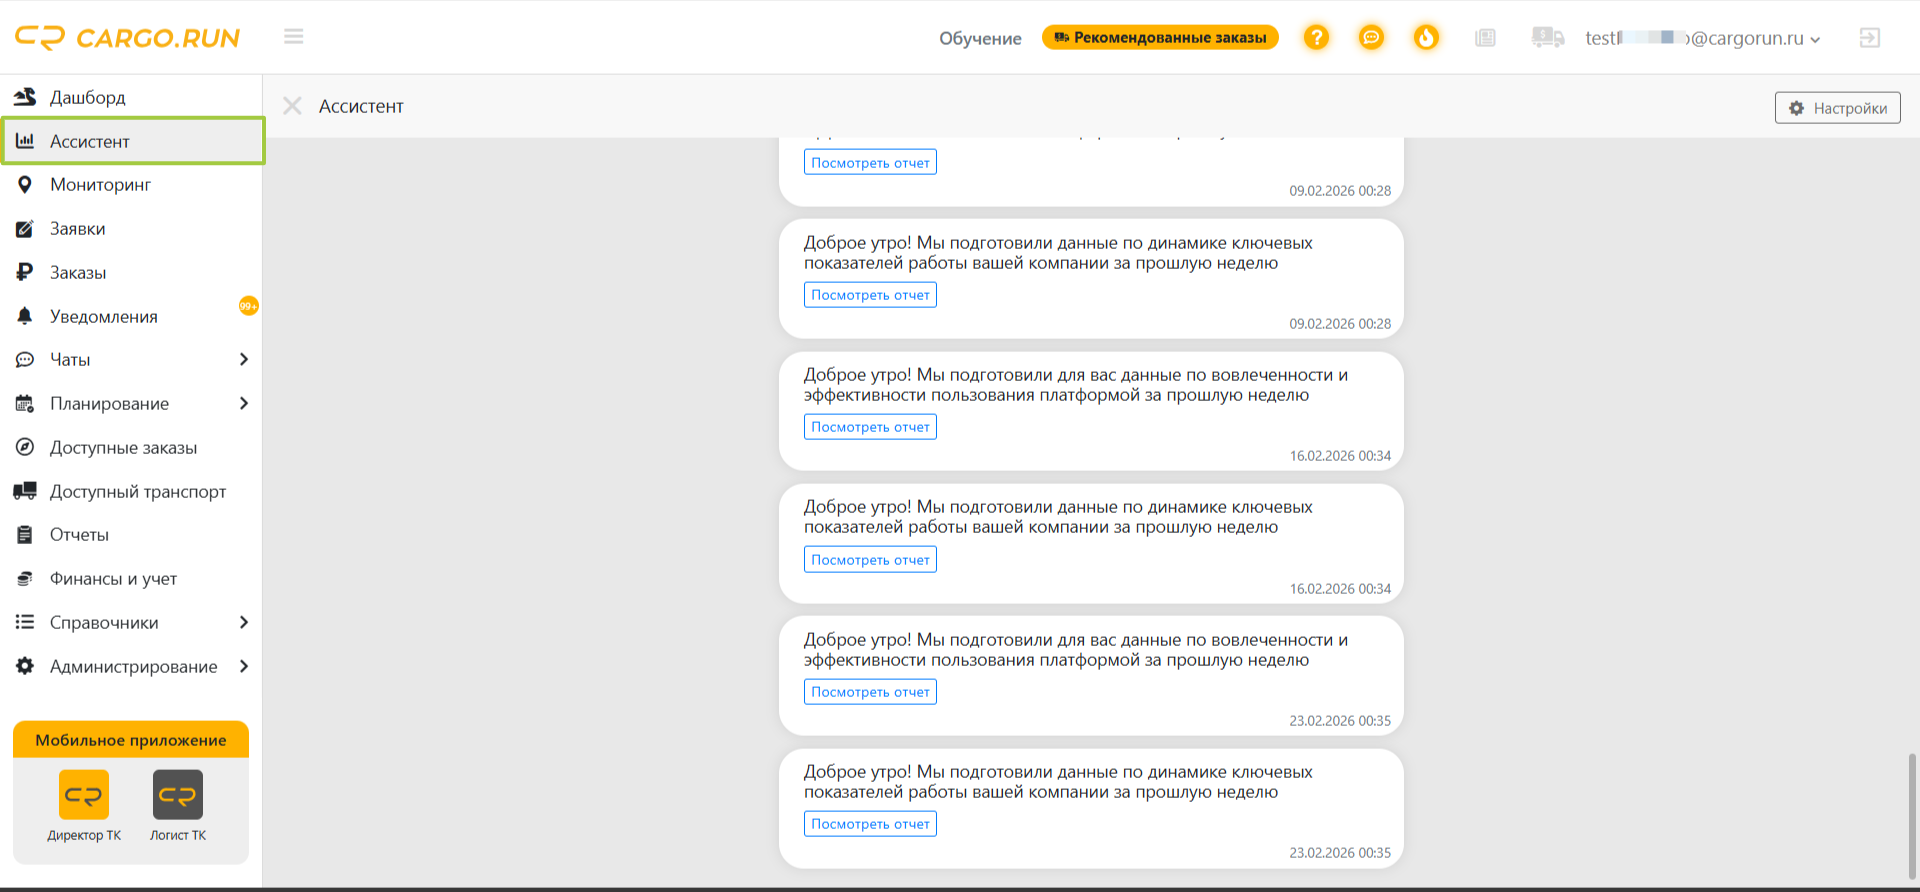1920x892 pixels.
Task: Click the Чаты speech bubble icon
Action: point(25,359)
